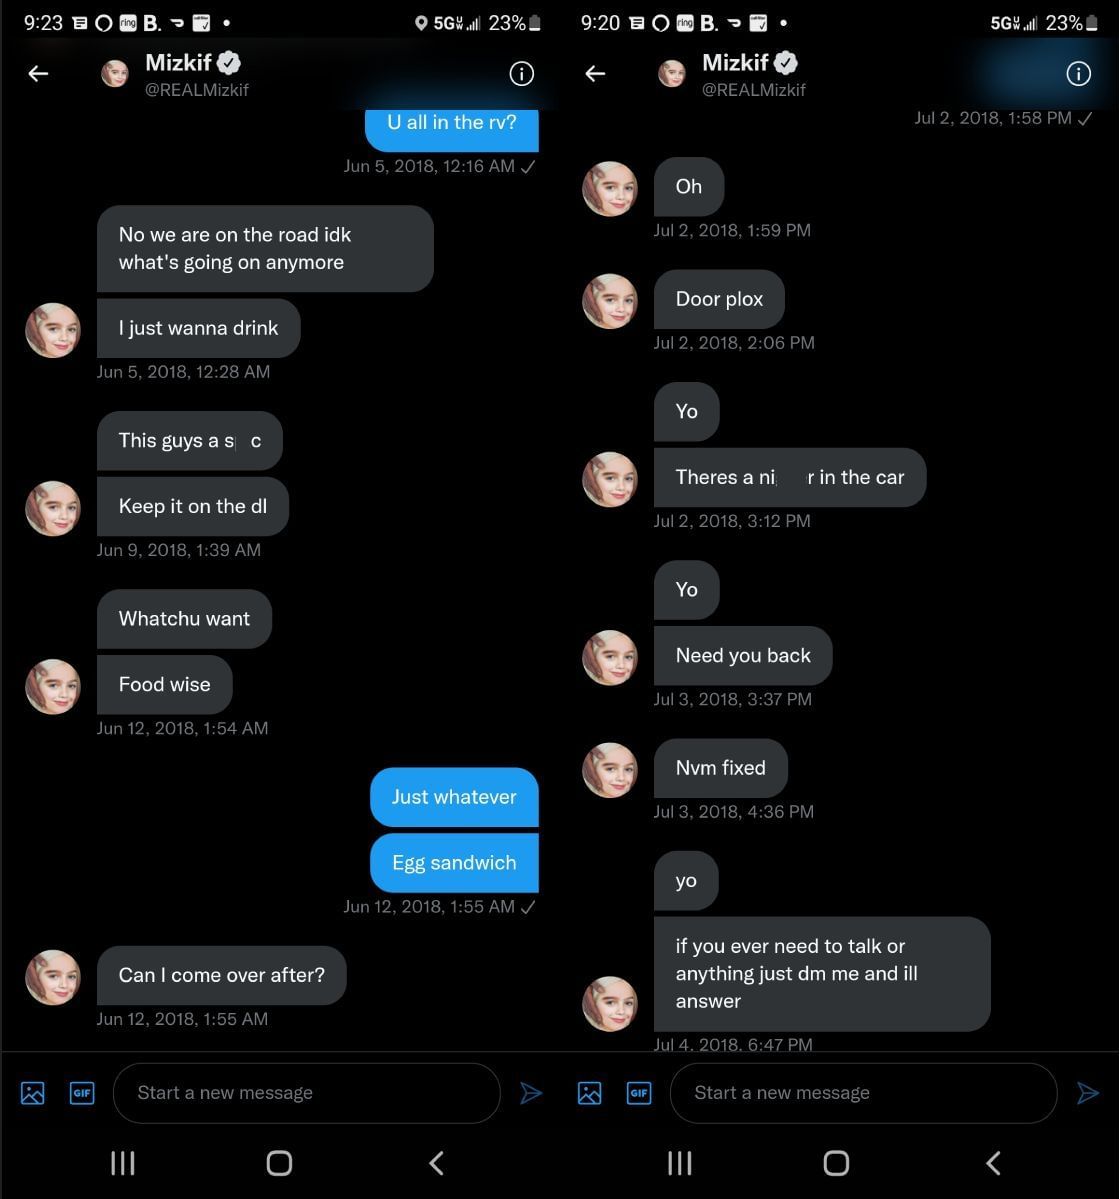Open the image attachment picker in the right conversation
1120x1199 pixels.
pos(589,1093)
